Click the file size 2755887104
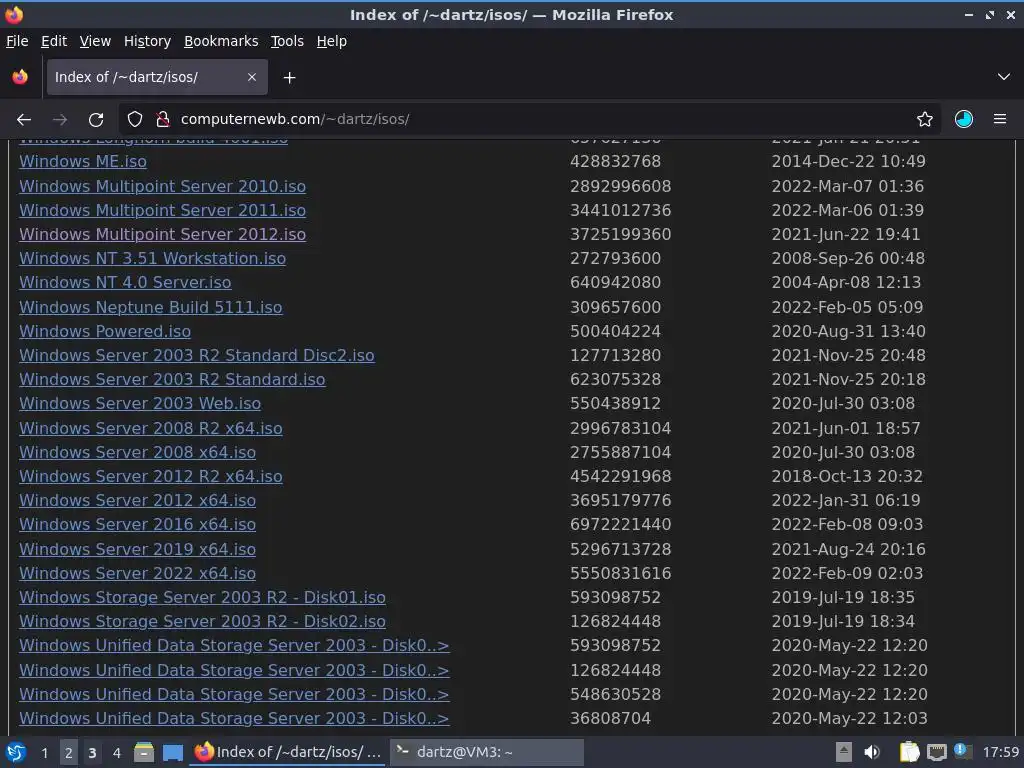1024x768 pixels. pos(620,453)
